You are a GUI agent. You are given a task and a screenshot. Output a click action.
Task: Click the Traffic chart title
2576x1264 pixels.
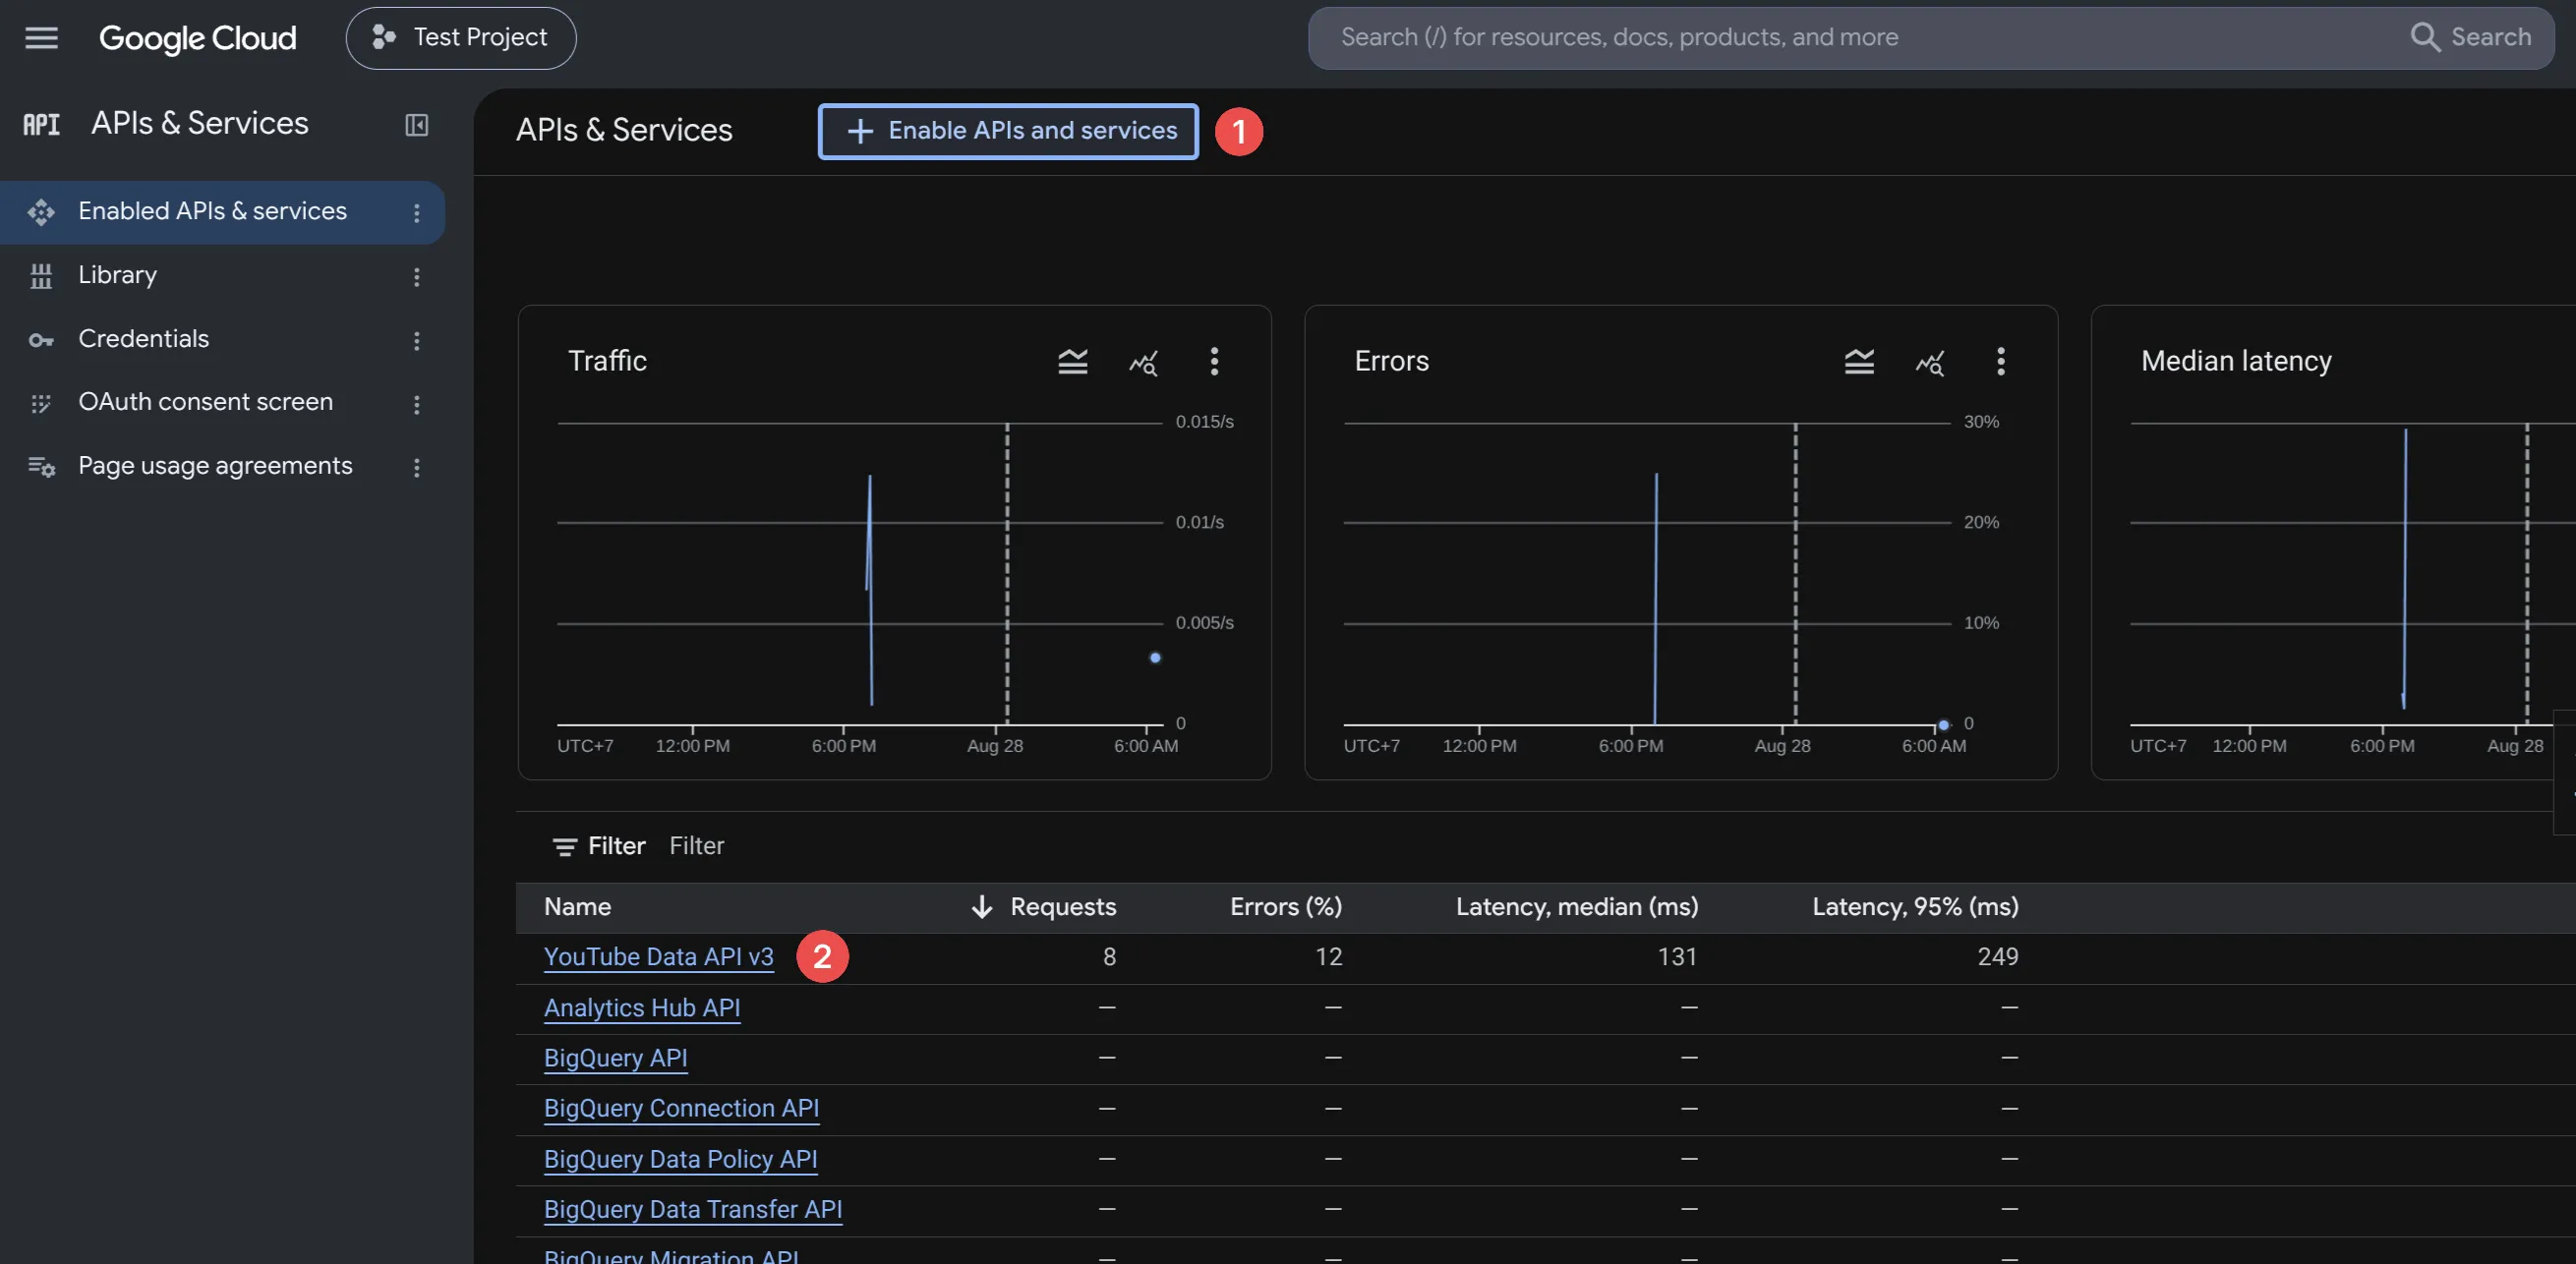tap(607, 361)
